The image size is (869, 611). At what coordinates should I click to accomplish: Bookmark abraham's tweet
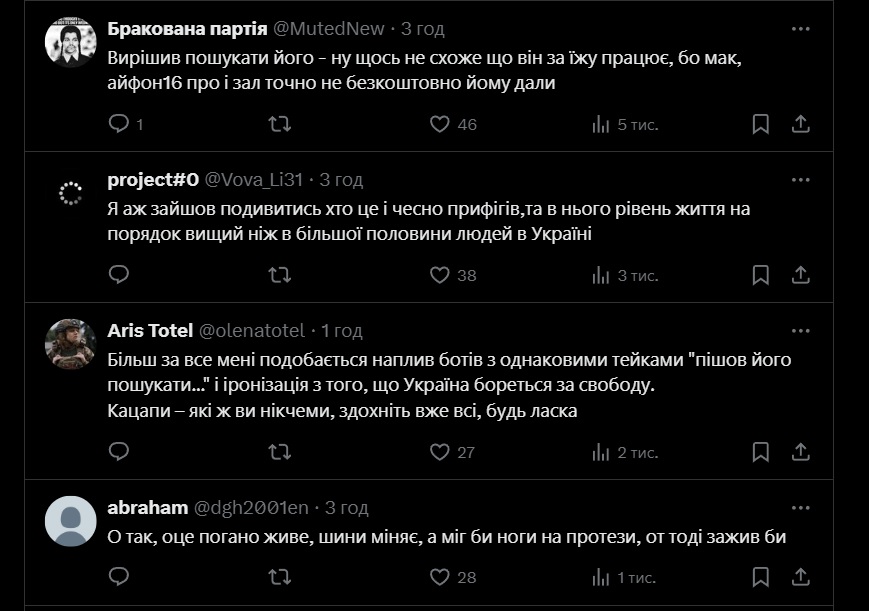[x=760, y=577]
